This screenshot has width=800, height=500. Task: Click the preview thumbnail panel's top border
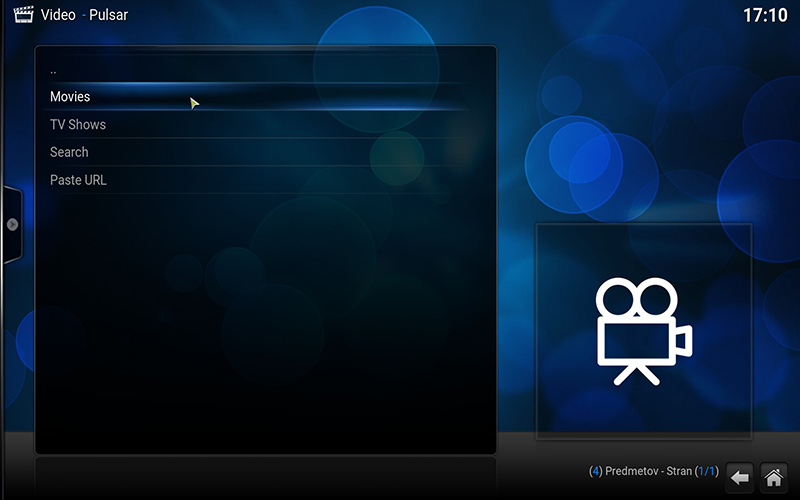[643, 225]
